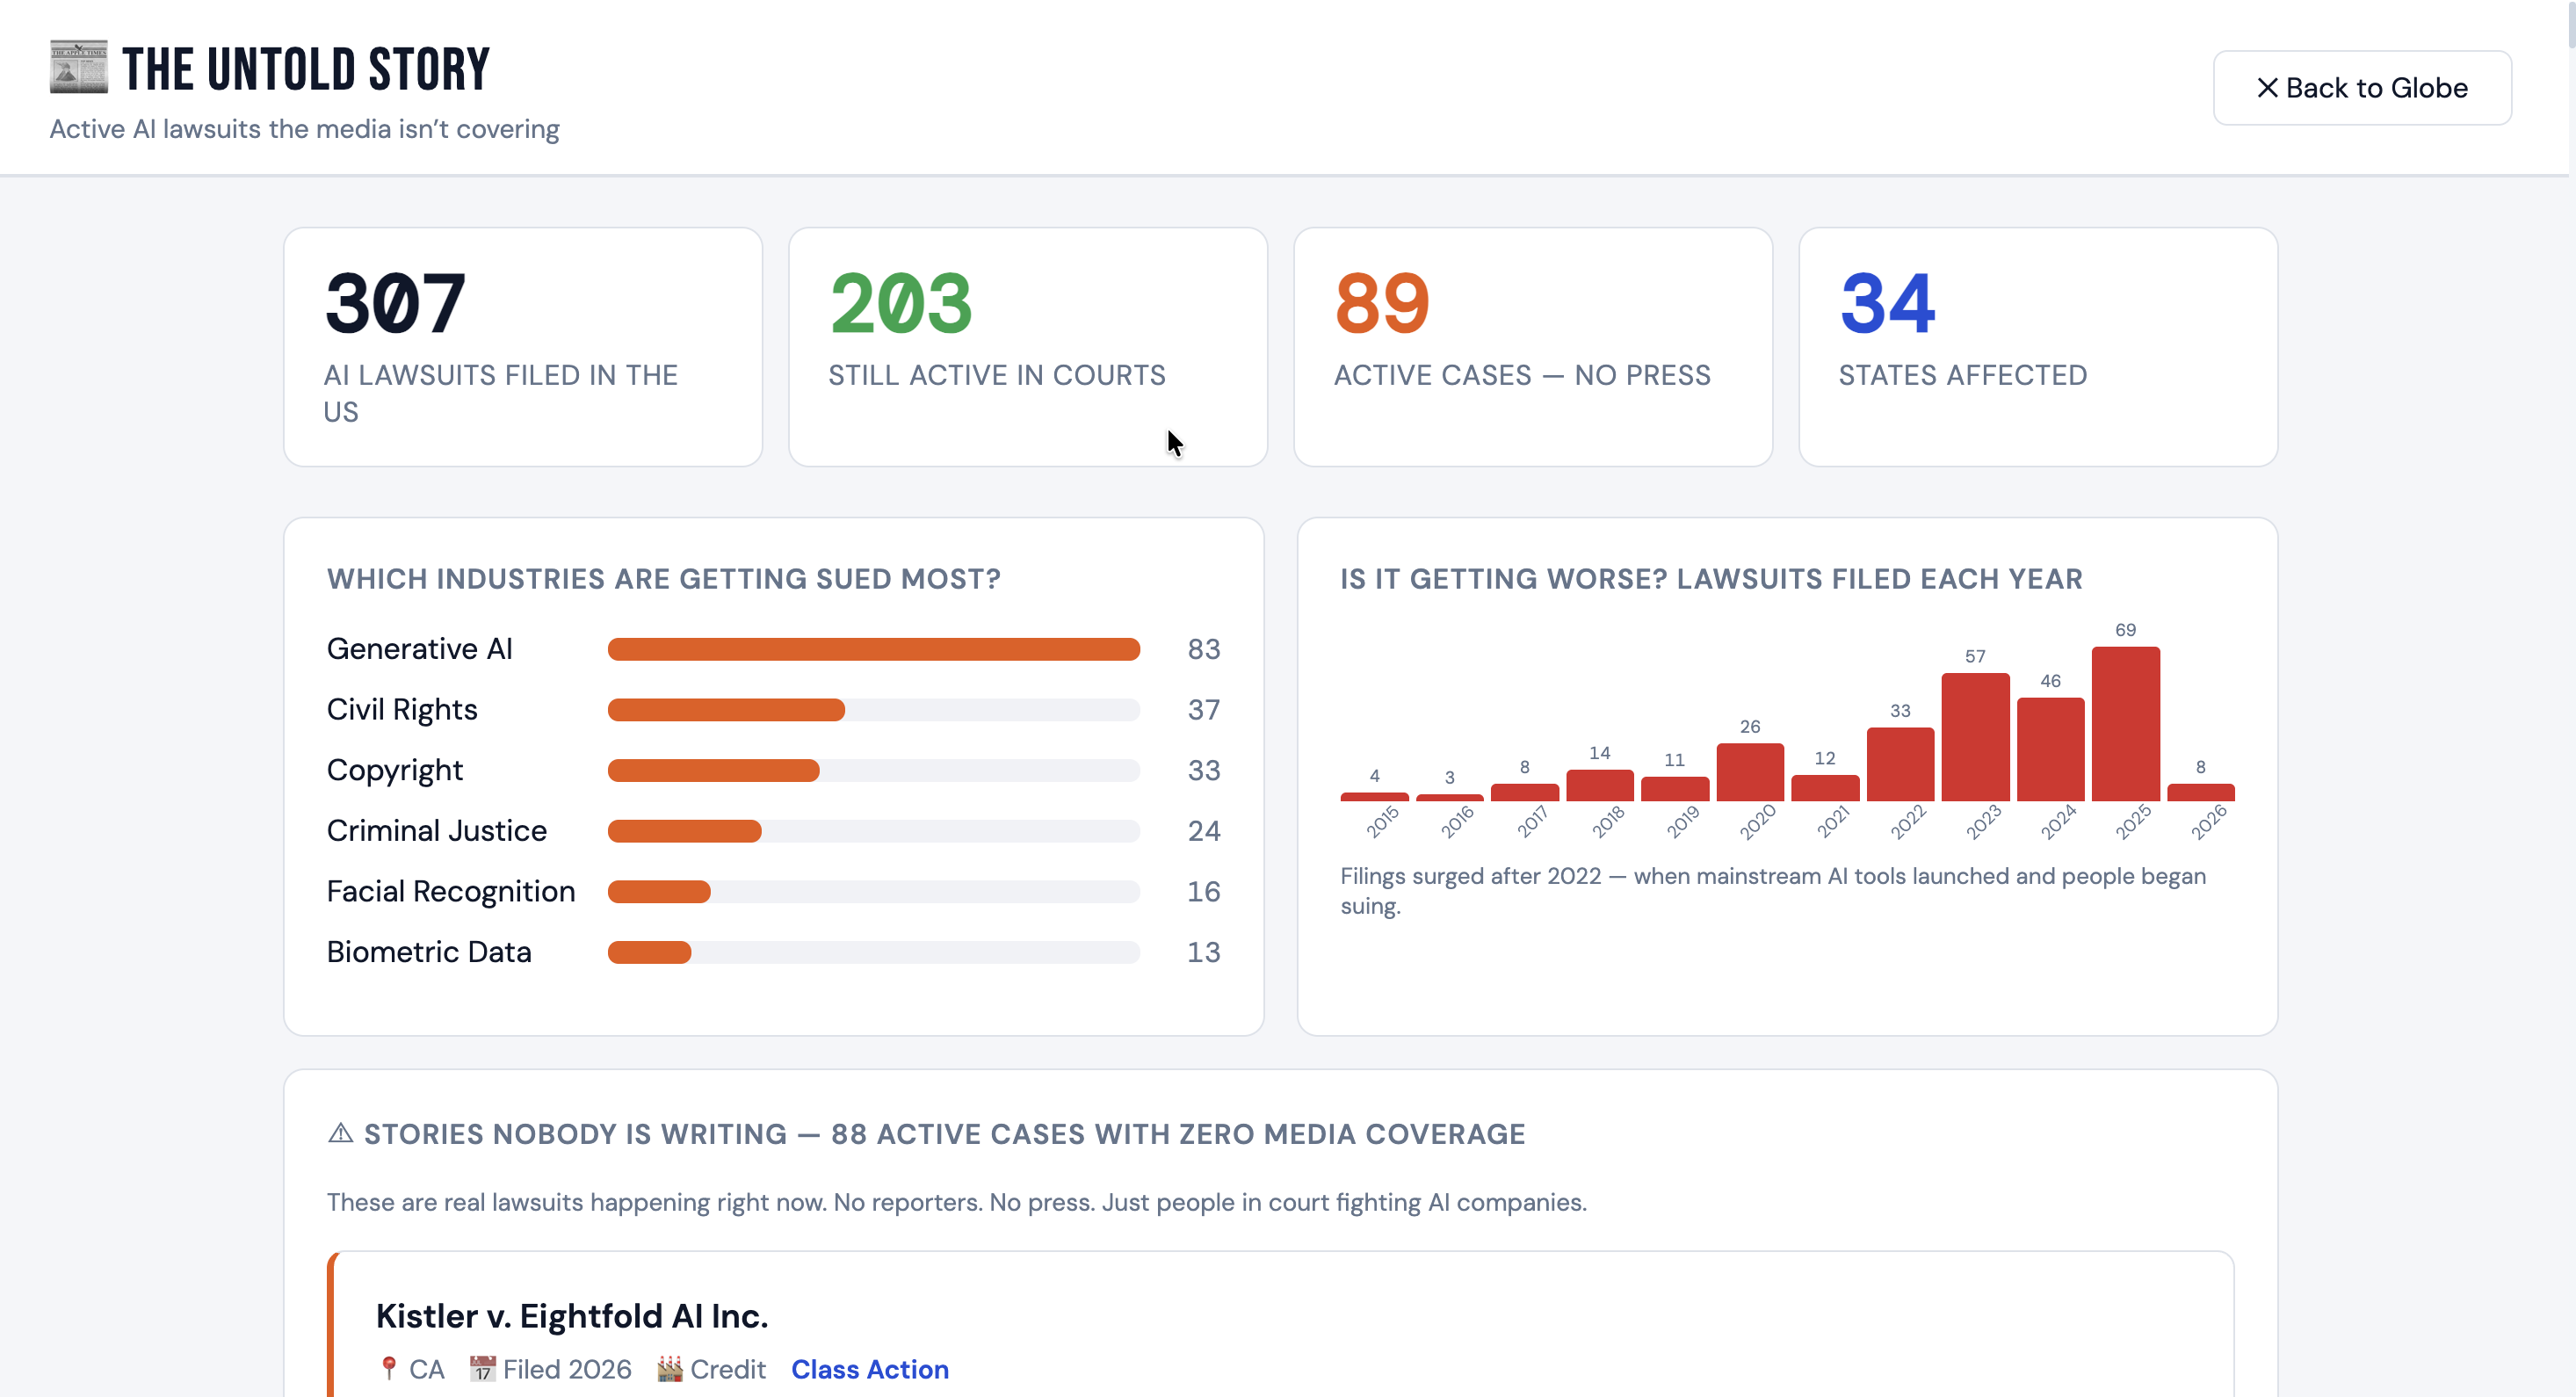
Task: Click the X icon in Back to Globe
Action: coord(2267,88)
